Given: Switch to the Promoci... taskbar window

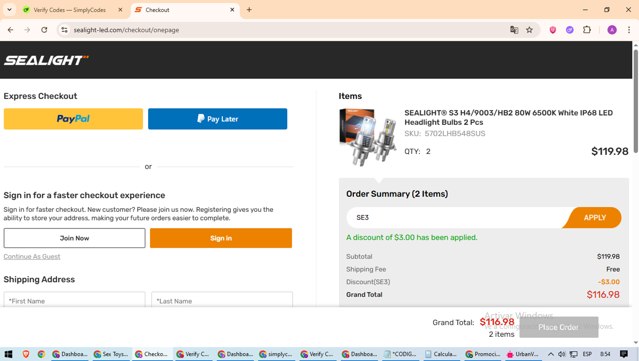Looking at the screenshot, I should (x=483, y=354).
